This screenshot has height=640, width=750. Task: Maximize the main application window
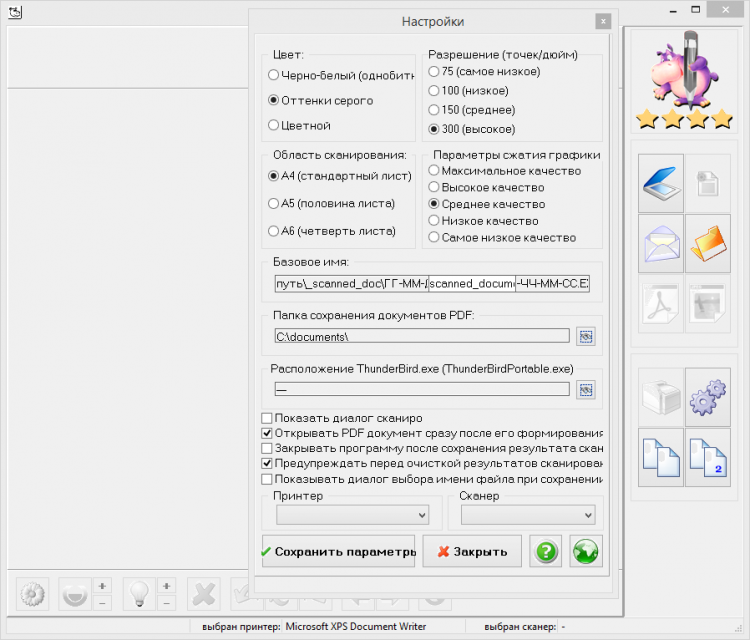[x=695, y=10]
